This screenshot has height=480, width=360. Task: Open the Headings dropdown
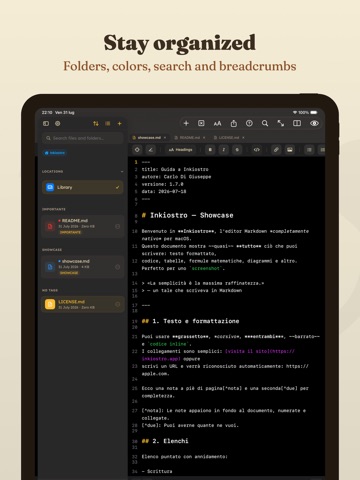pos(180,150)
